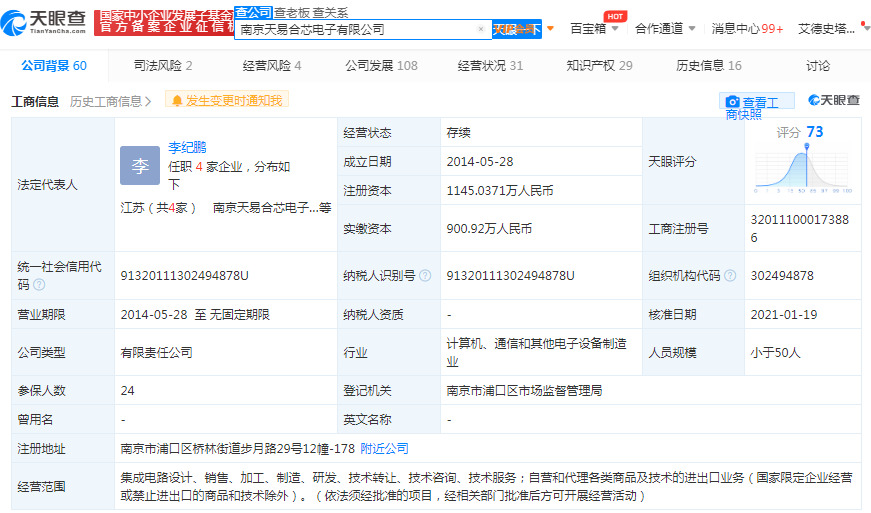Open the TianYanCha logo homepage
The height and width of the screenshot is (513, 871).
(x=43, y=22)
